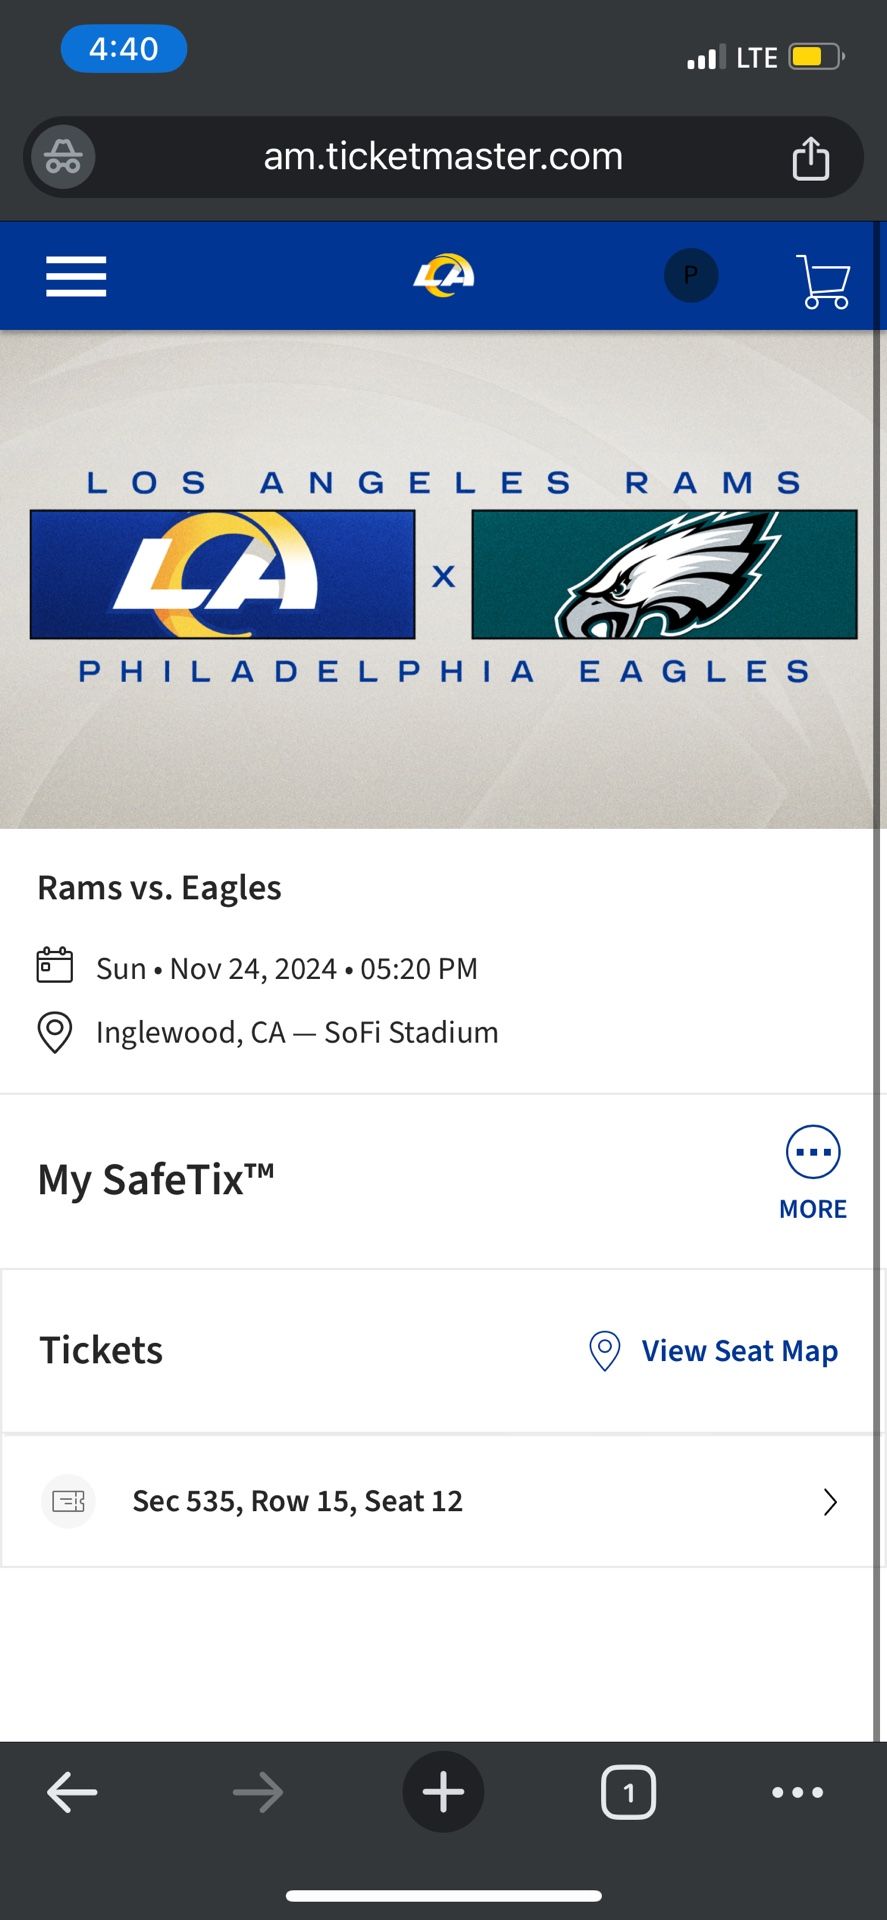Screen dimensions: 887x1920
Task: Open the profile avatar menu
Action: (x=691, y=275)
